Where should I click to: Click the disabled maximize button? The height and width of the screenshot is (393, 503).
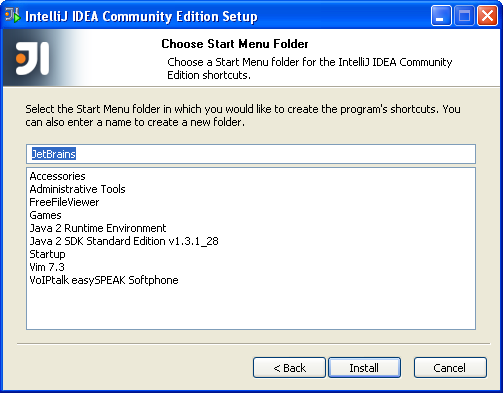[464, 15]
